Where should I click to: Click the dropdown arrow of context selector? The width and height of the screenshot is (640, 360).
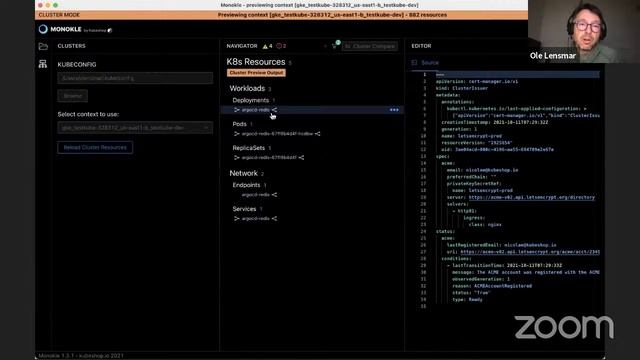click(x=206, y=128)
